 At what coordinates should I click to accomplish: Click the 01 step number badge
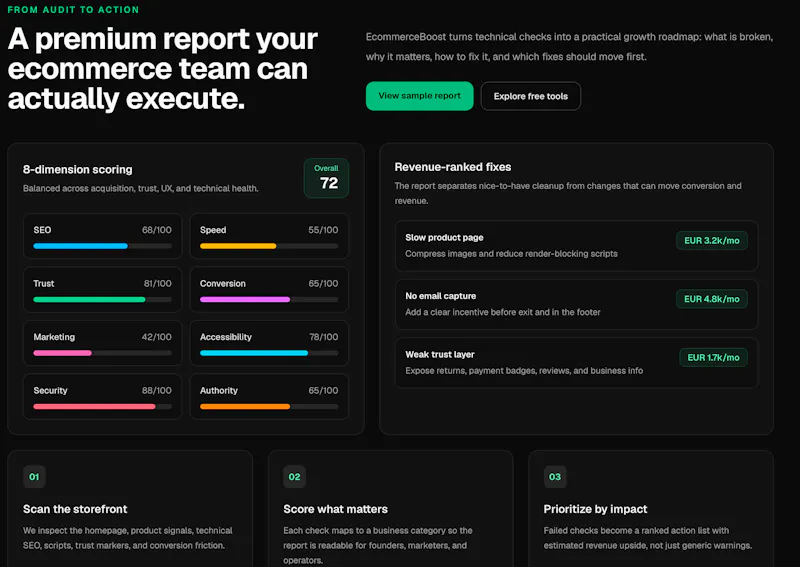click(x=34, y=477)
